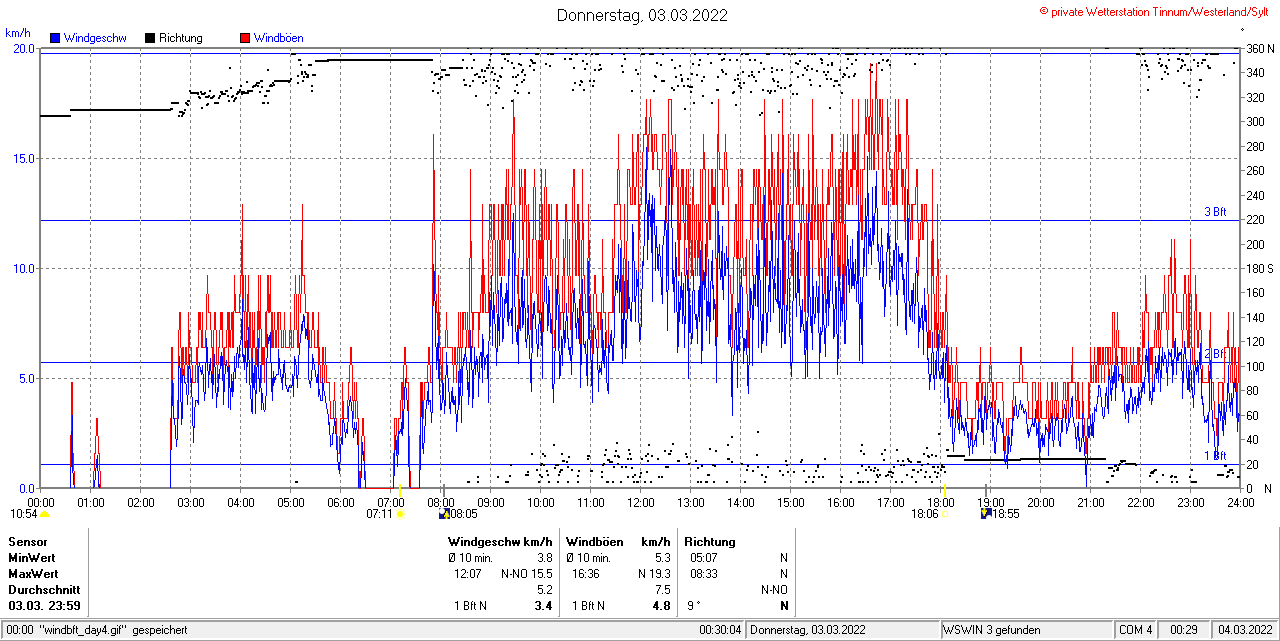Click the 9 ° direction value
1280x641 pixels.
coord(694,606)
